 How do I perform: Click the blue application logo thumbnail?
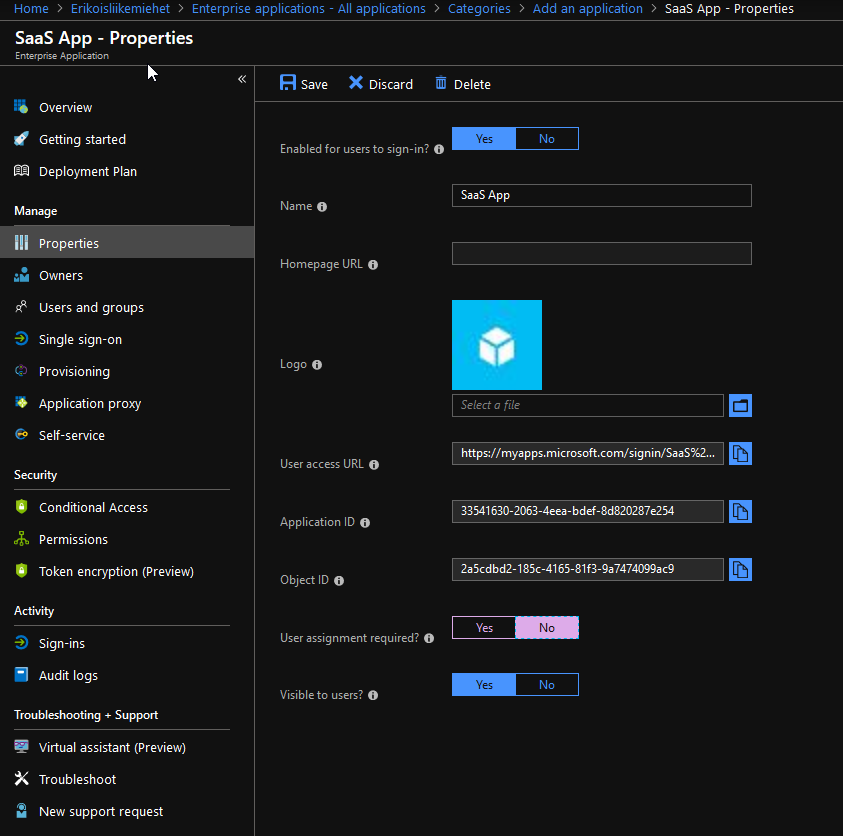(x=497, y=345)
